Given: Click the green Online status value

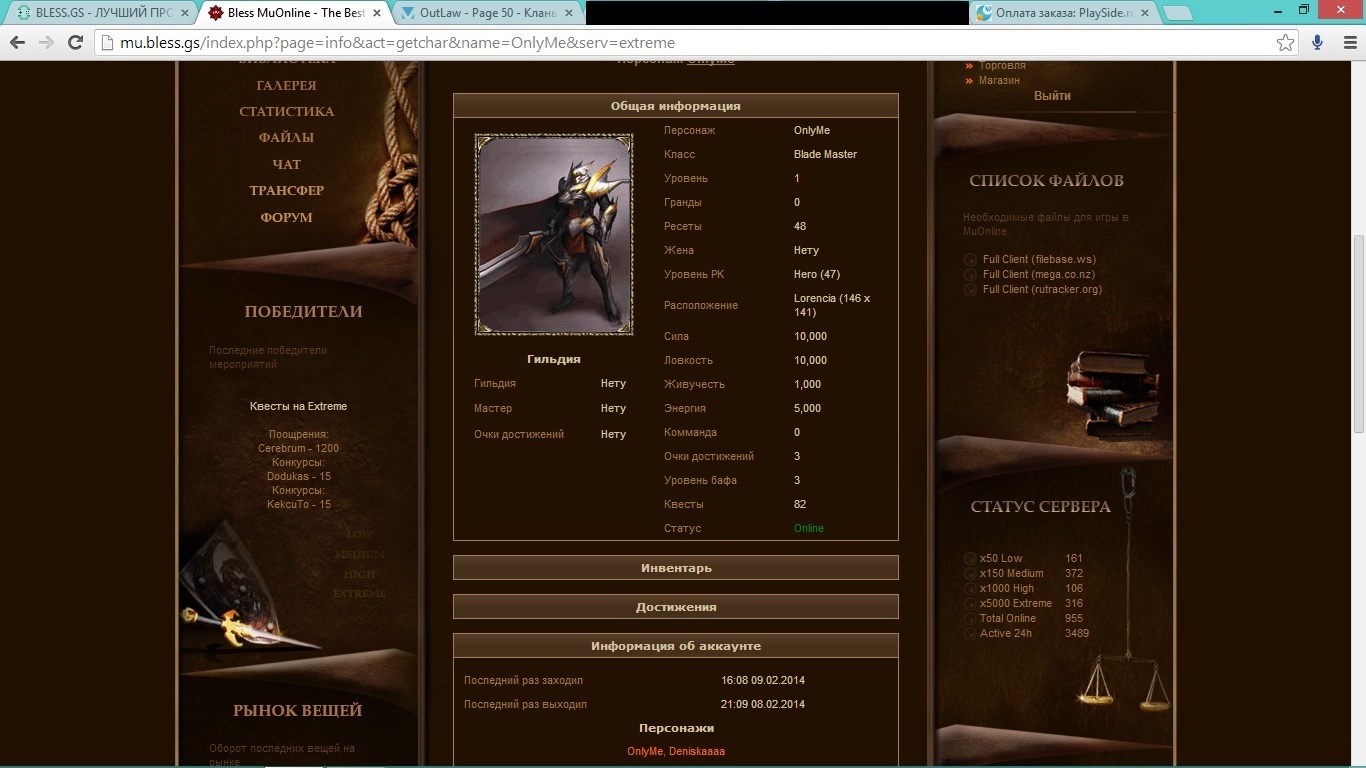Looking at the screenshot, I should click(x=809, y=528).
